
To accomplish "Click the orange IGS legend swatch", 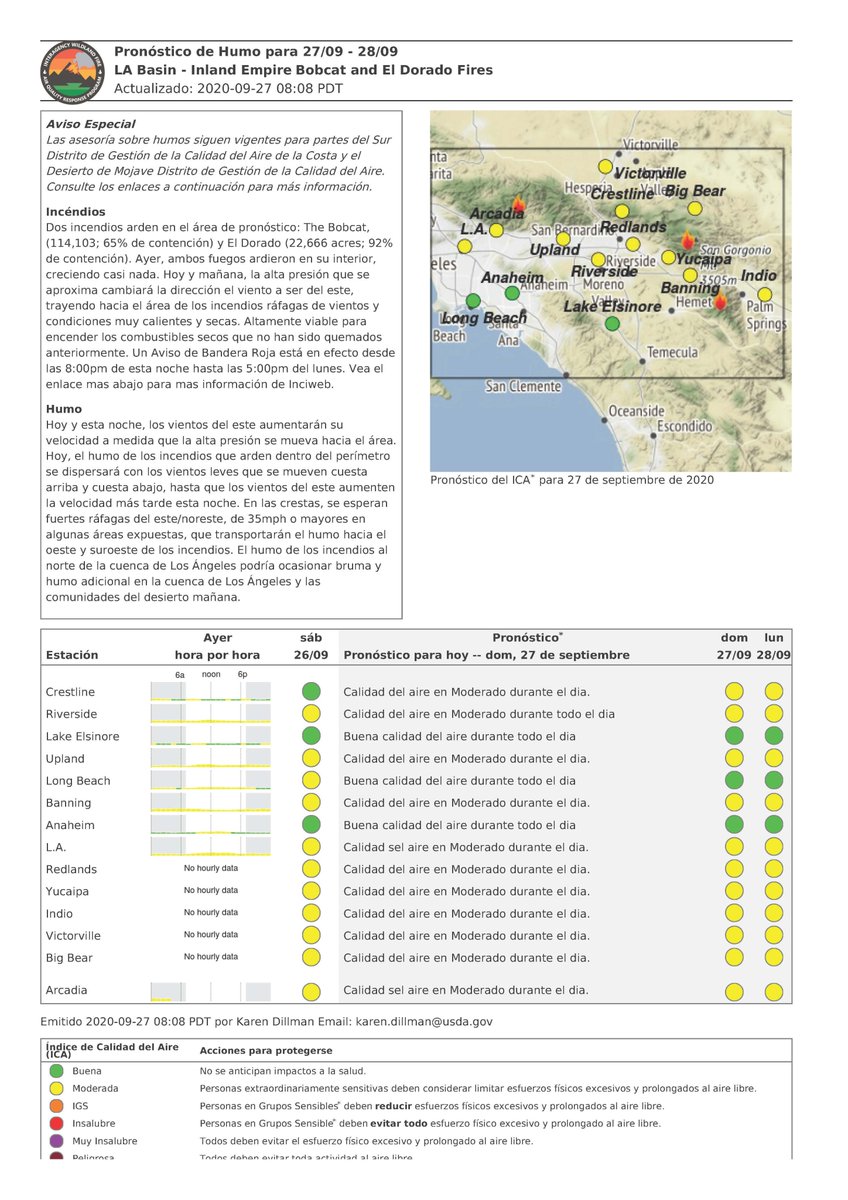I will pyautogui.click(x=57, y=1106).
